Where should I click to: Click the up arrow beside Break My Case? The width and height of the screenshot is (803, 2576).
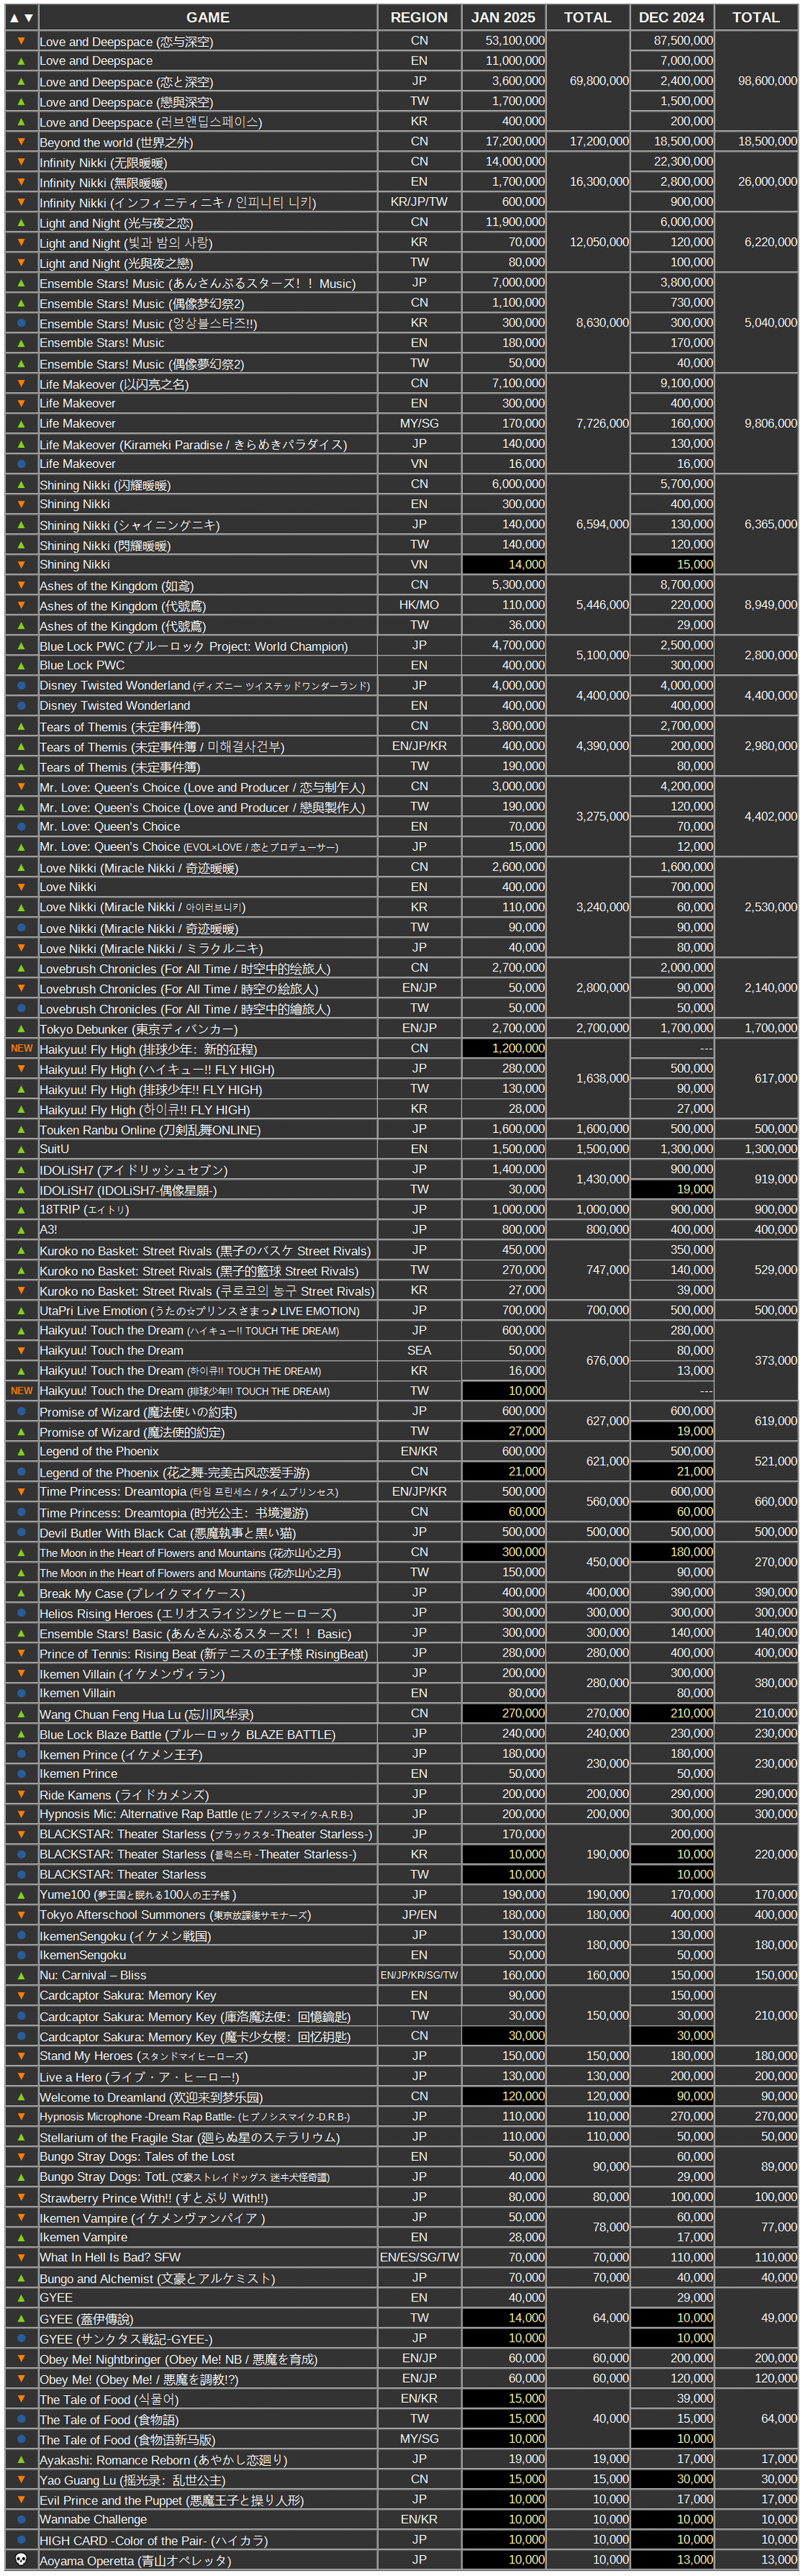tap(21, 1592)
